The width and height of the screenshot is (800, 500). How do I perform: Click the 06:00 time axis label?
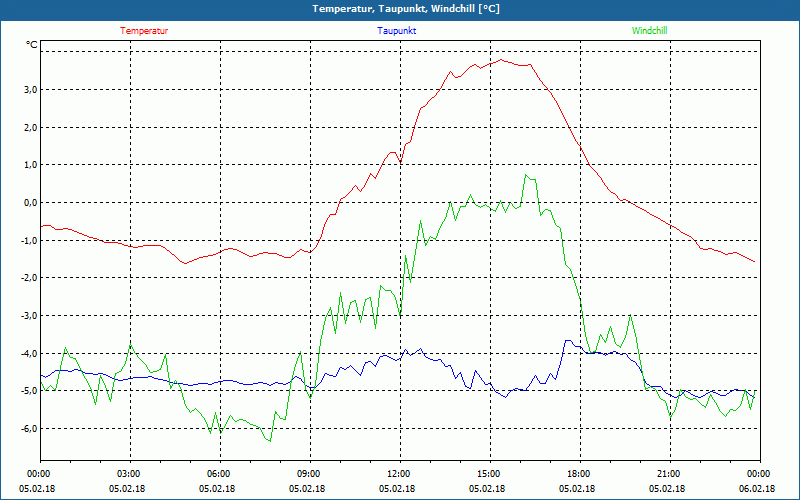[220, 474]
